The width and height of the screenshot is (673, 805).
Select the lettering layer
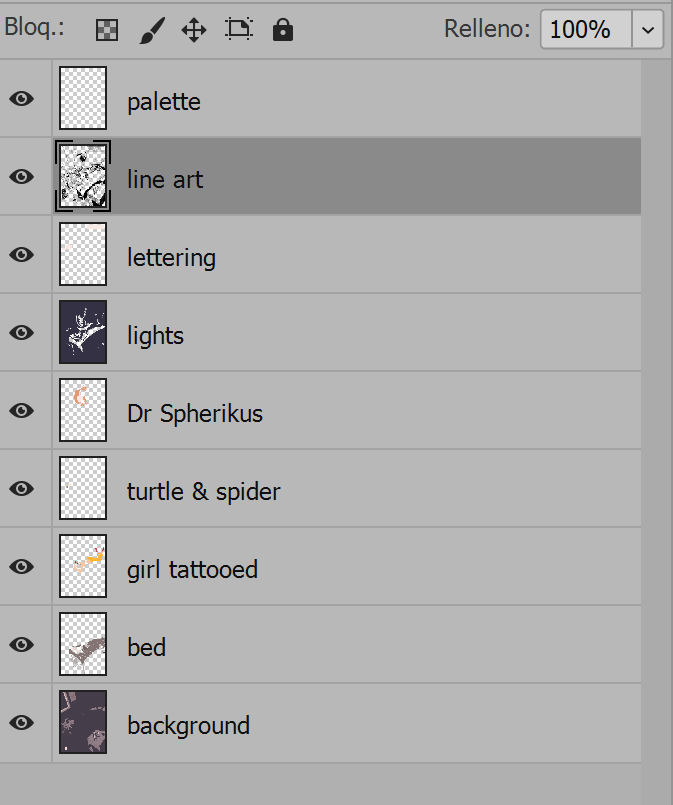coord(171,257)
